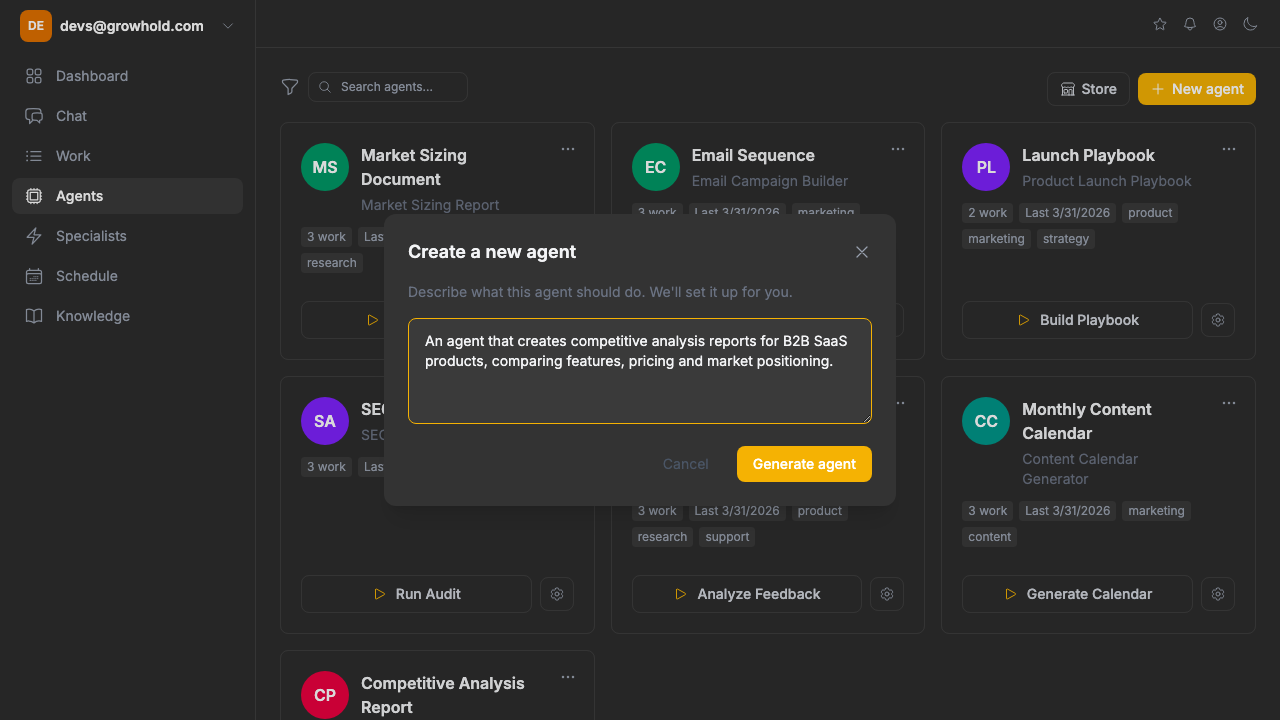Open Specialists via the lightning icon
Screen dimensions: 1280x720
35,236
